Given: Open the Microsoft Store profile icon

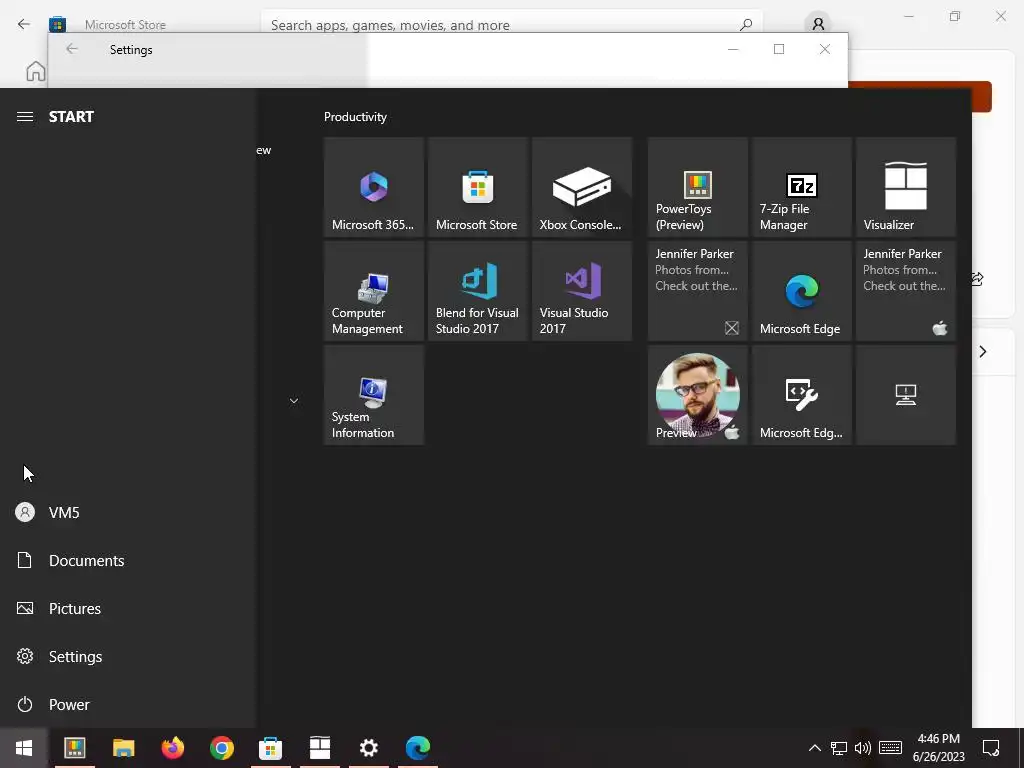Looking at the screenshot, I should [818, 24].
